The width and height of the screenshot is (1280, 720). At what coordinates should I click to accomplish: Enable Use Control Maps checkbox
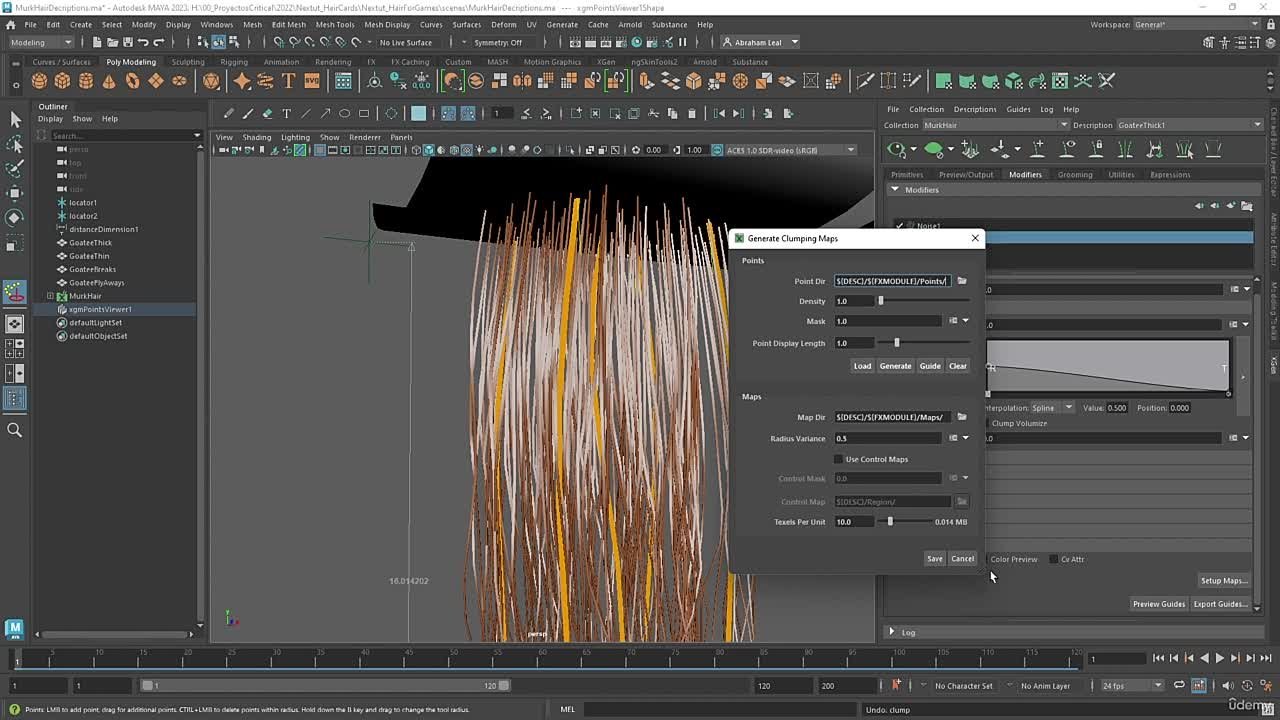point(839,459)
